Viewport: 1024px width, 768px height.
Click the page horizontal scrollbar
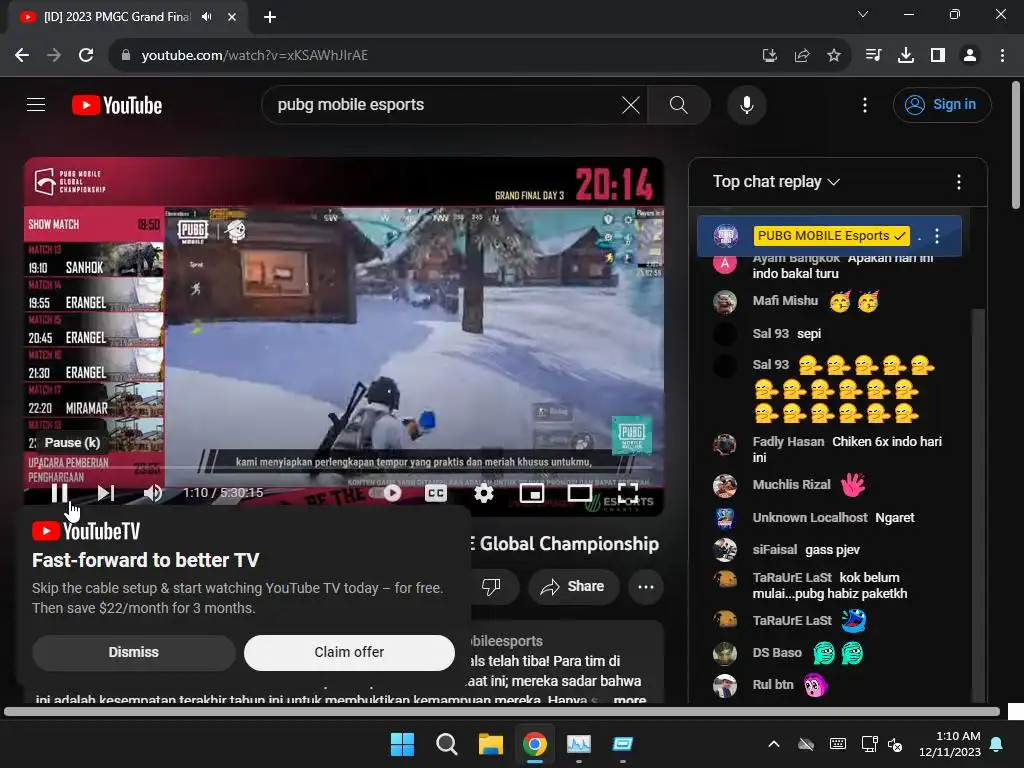[502, 711]
